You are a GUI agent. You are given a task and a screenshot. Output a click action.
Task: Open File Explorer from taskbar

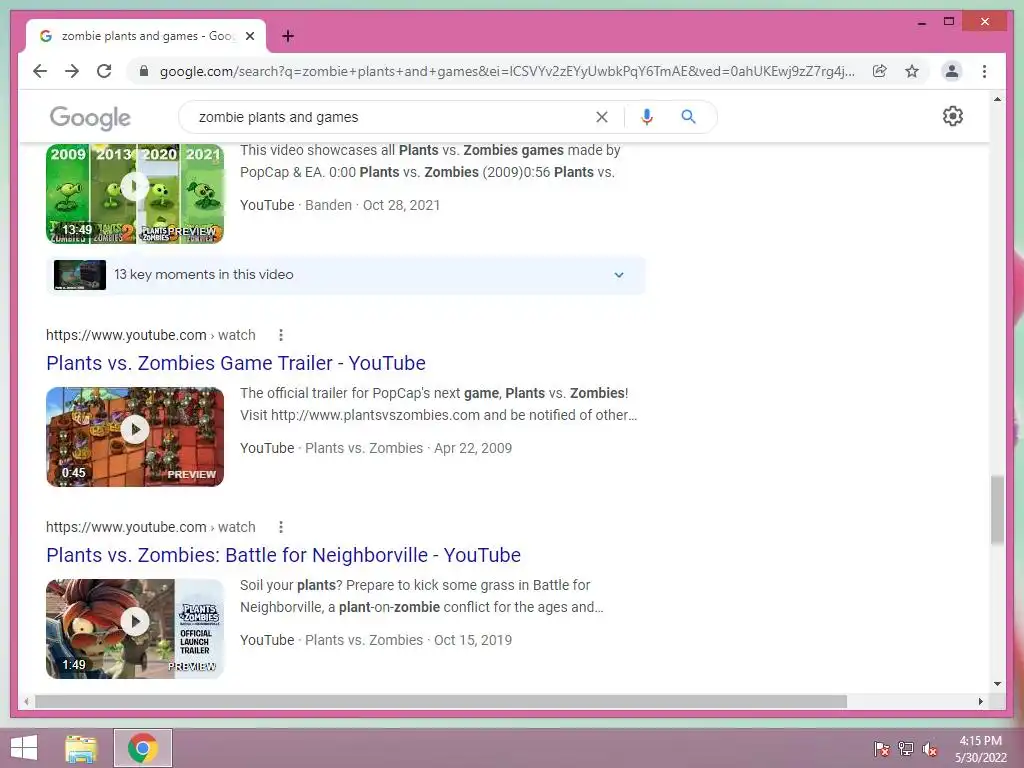tap(81, 748)
